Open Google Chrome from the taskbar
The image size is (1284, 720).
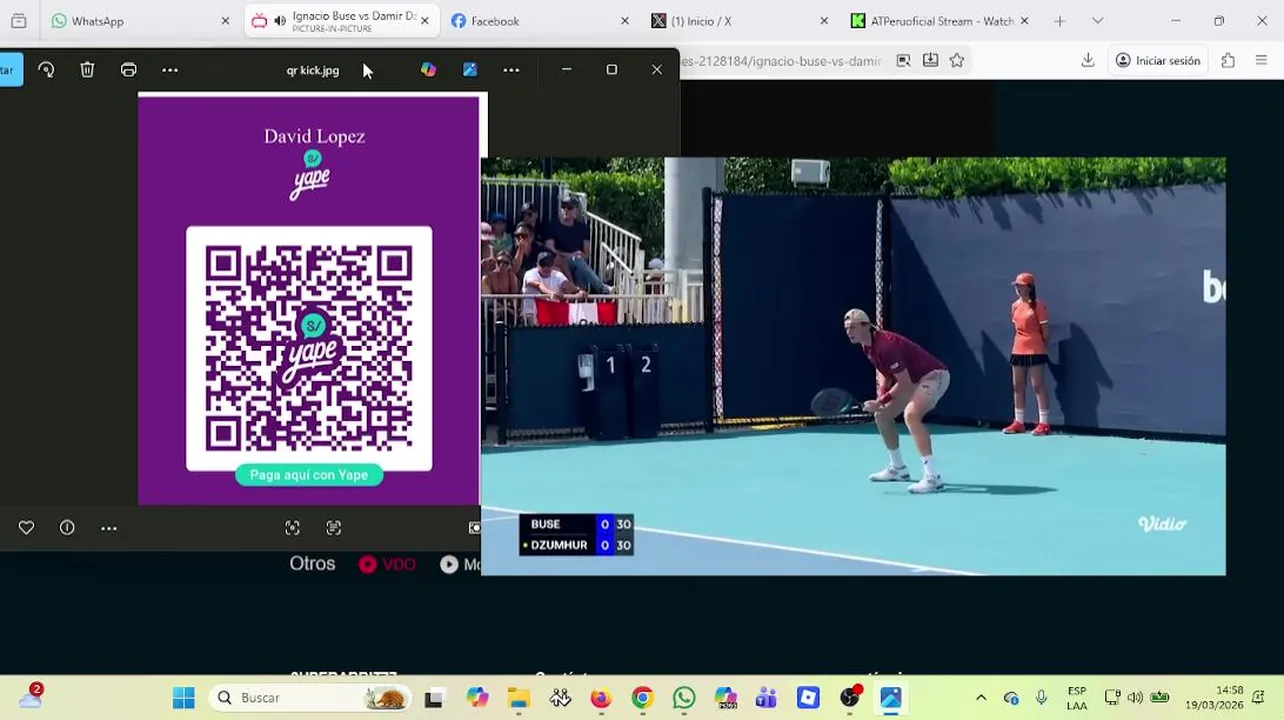(x=642, y=698)
